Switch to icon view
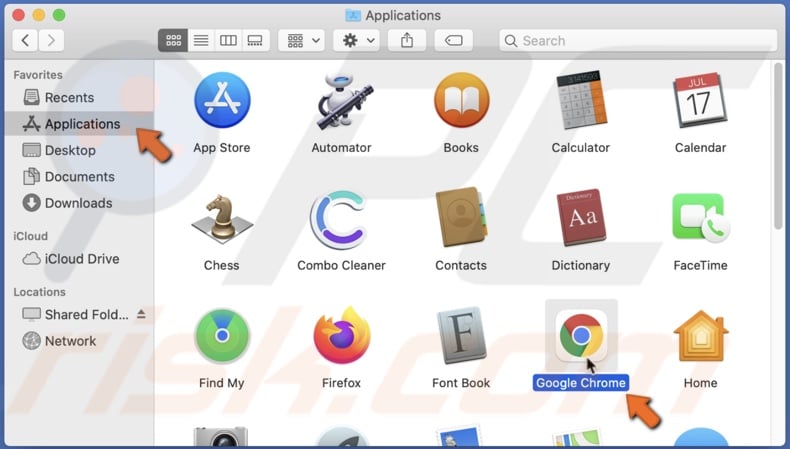This screenshot has width=790, height=449. tap(173, 40)
